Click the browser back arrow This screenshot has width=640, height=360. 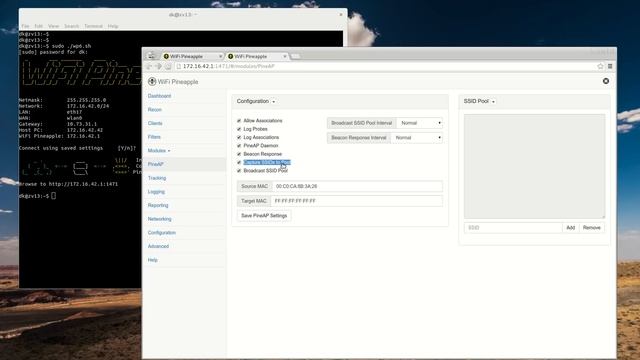149,66
